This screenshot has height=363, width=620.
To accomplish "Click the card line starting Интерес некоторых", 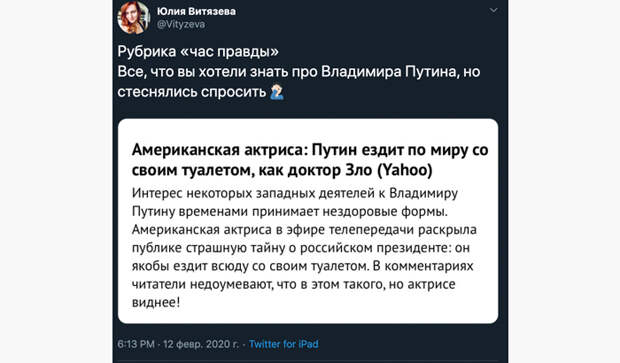I will 295,193.
